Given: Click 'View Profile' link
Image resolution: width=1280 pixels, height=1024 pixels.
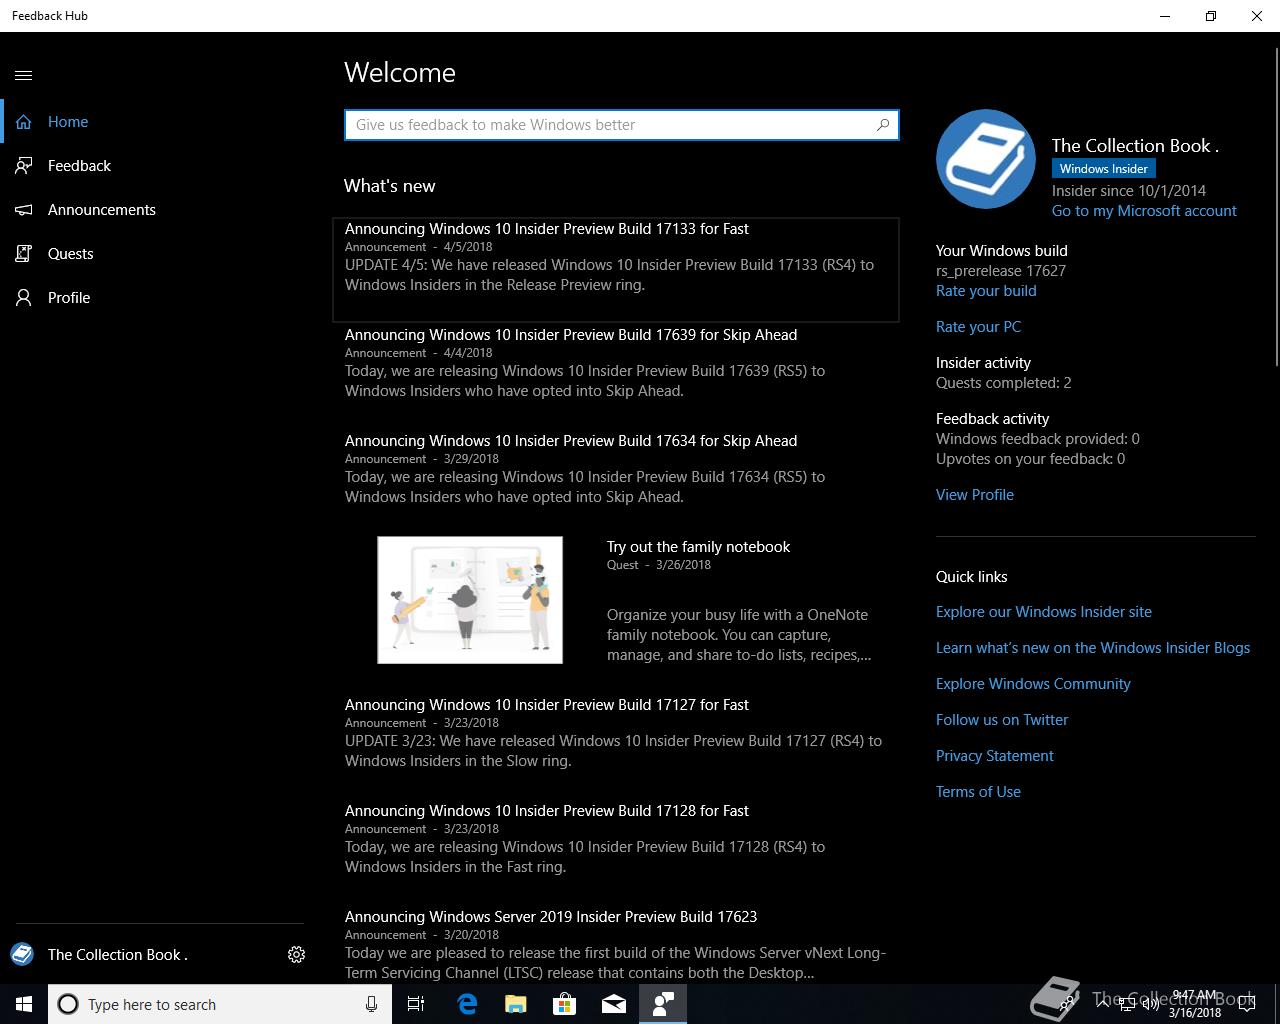Looking at the screenshot, I should [x=975, y=495].
